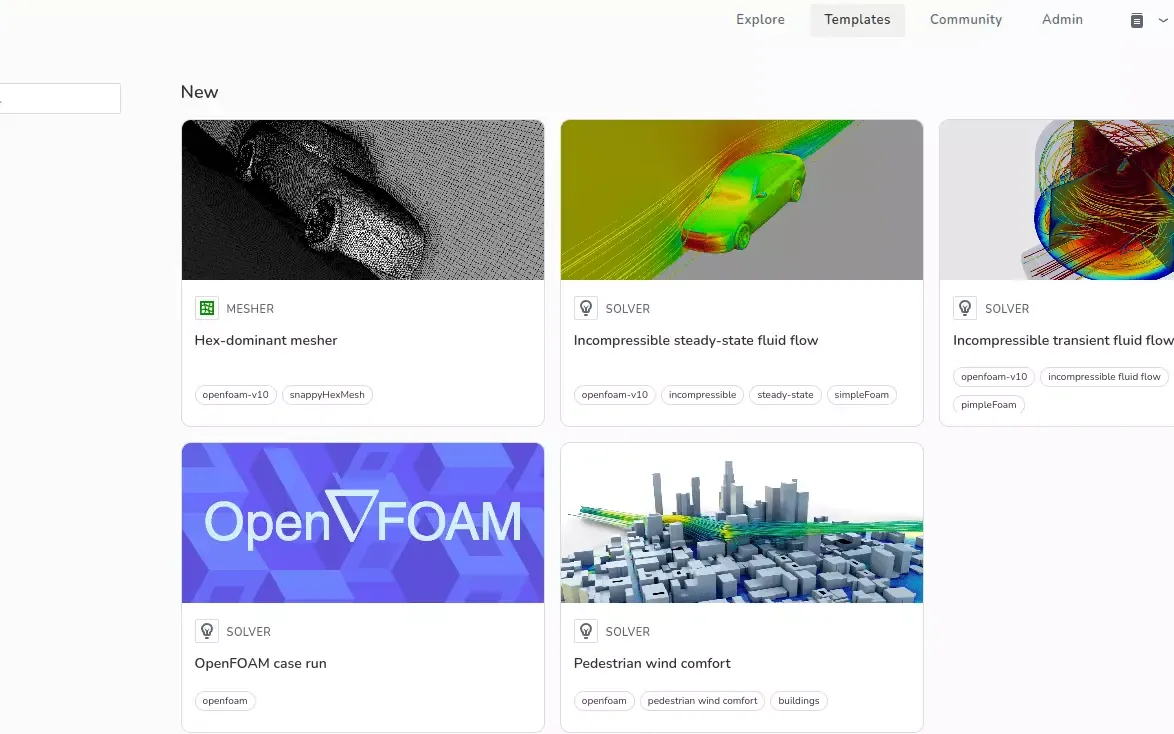Viewport: 1174px width, 734px height.
Task: Click the buildings tag
Action: [798, 701]
